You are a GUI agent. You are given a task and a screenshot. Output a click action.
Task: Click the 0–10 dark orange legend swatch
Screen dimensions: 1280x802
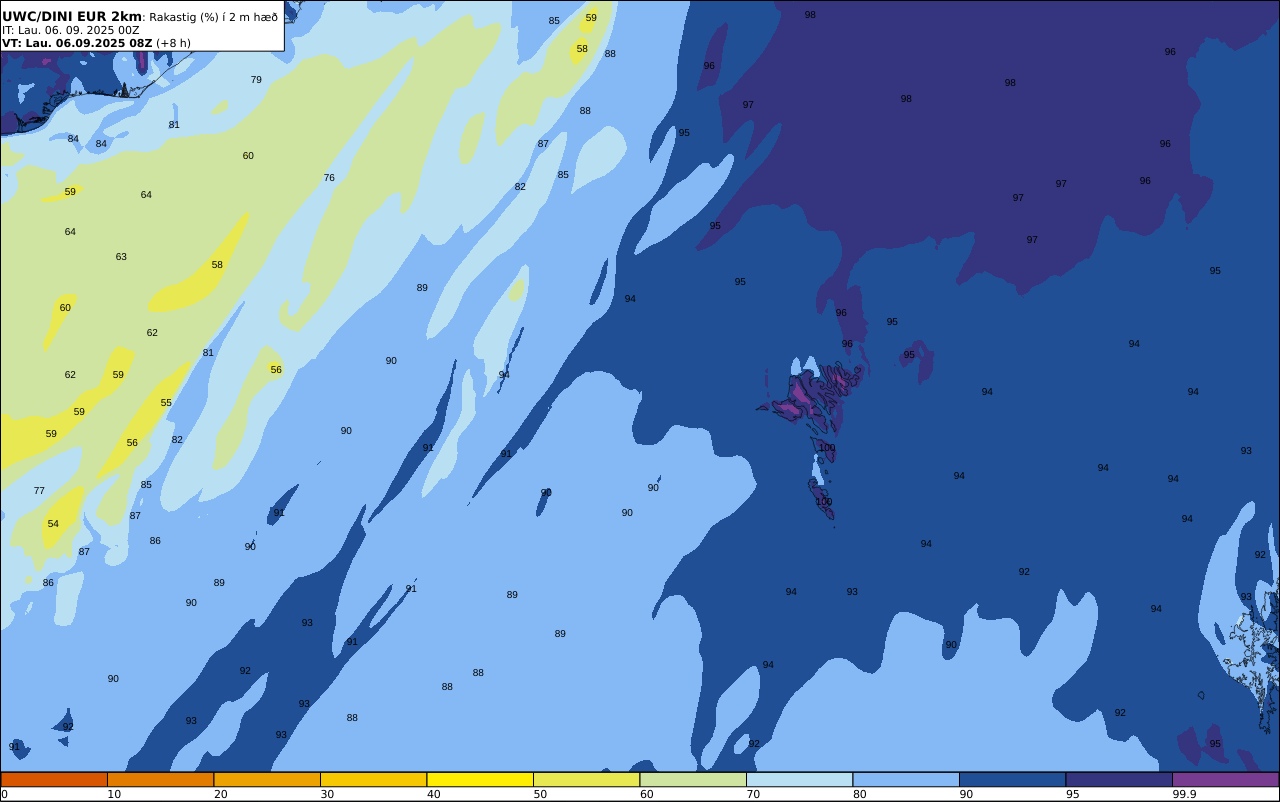[54, 779]
